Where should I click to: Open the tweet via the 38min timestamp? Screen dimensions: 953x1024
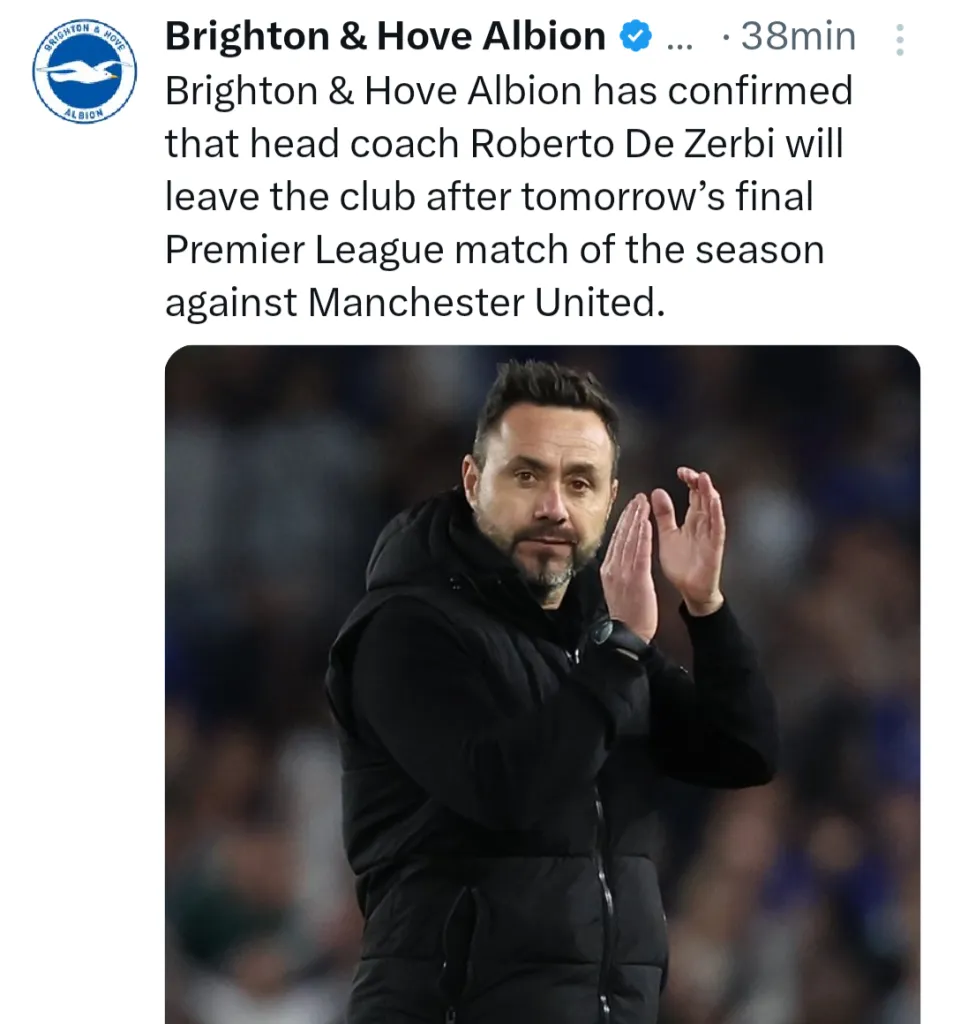point(797,38)
